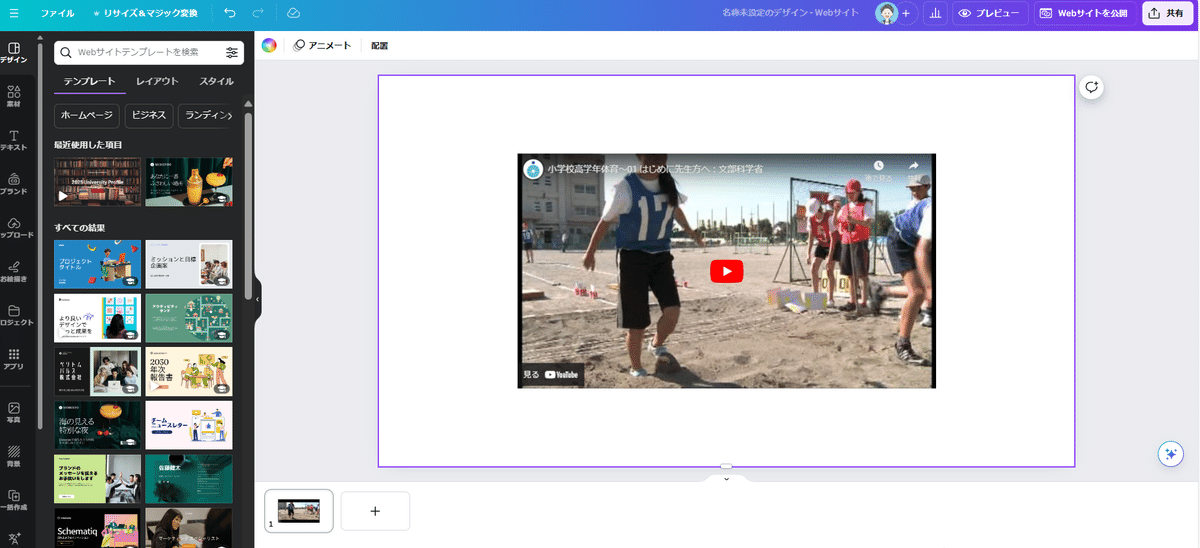Click the 配置 position button
This screenshot has height=548, width=1200.
click(379, 45)
